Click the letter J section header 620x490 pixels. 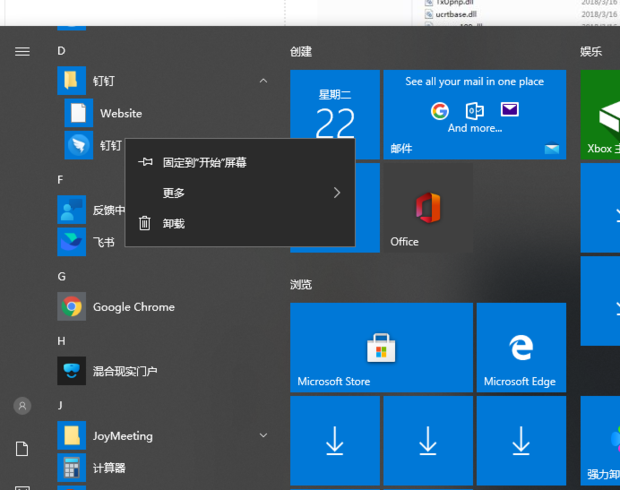[60, 405]
